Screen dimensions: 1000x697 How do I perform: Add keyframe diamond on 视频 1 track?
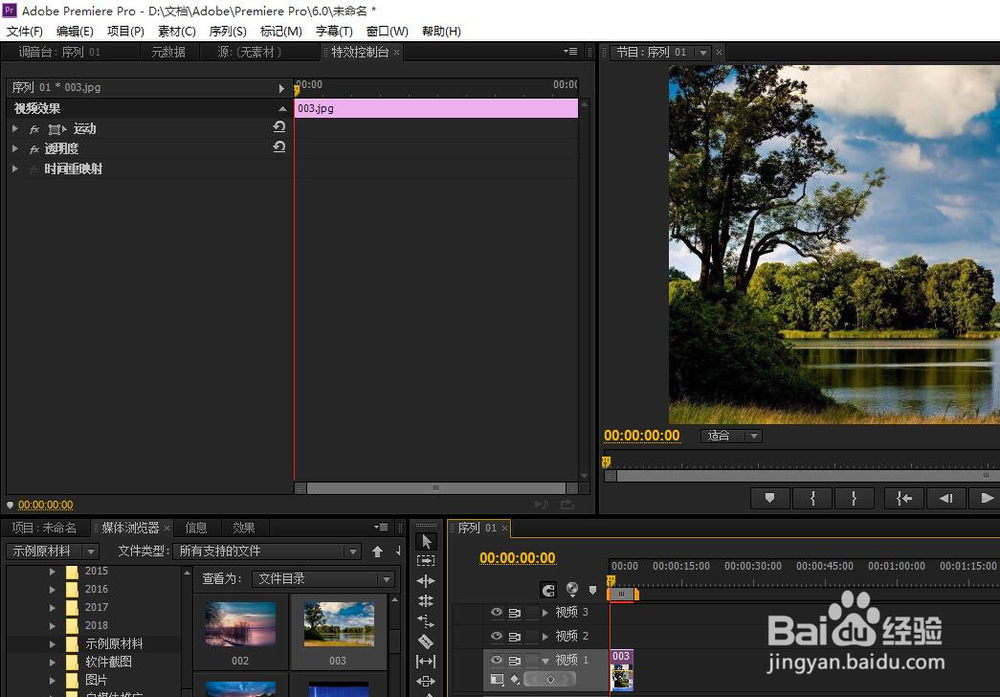tap(550, 680)
